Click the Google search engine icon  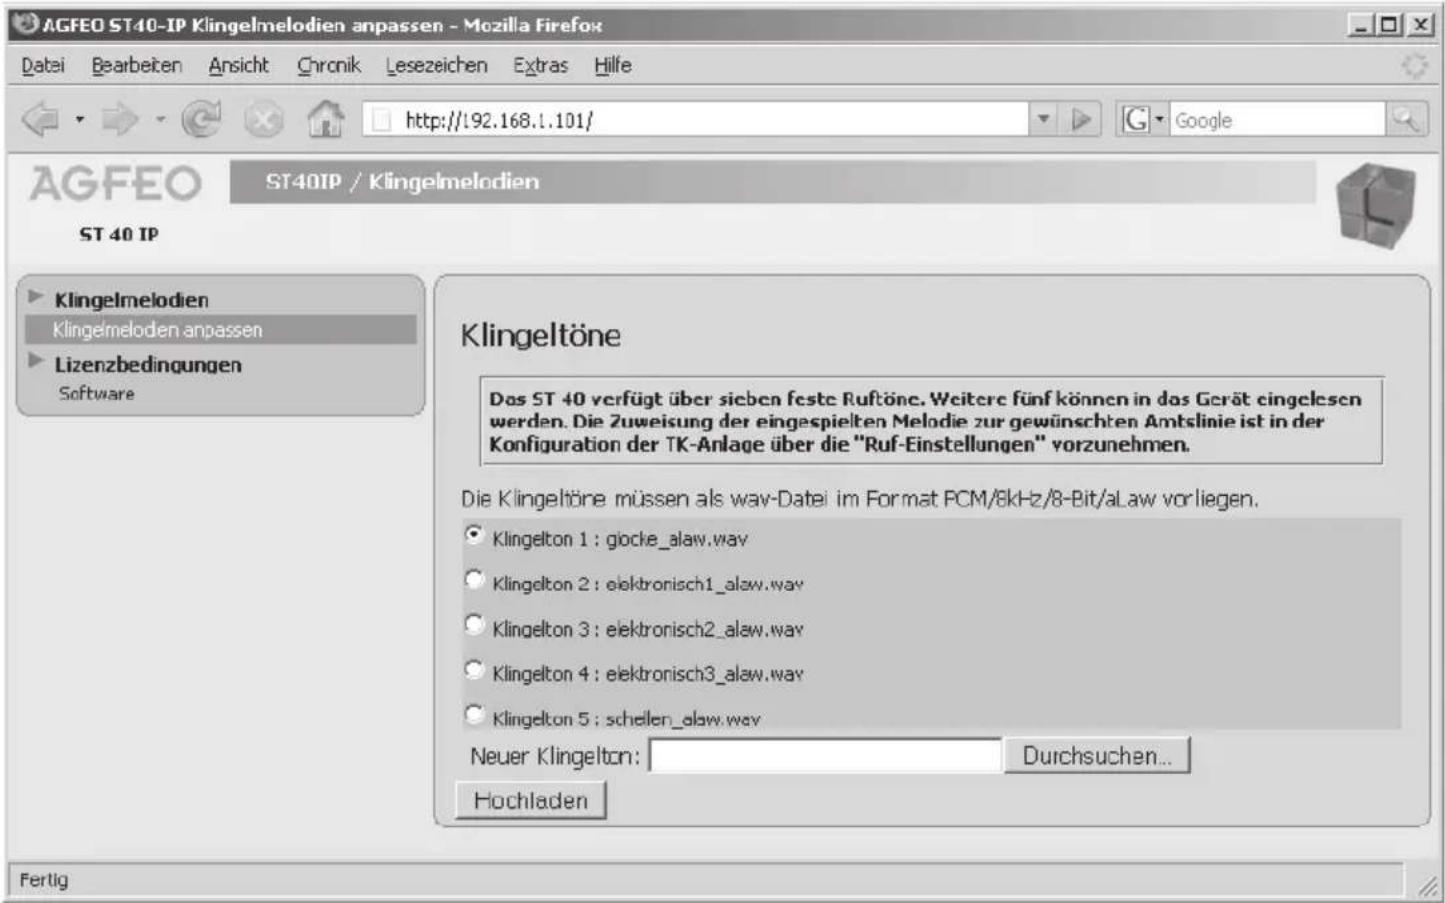click(x=1135, y=120)
